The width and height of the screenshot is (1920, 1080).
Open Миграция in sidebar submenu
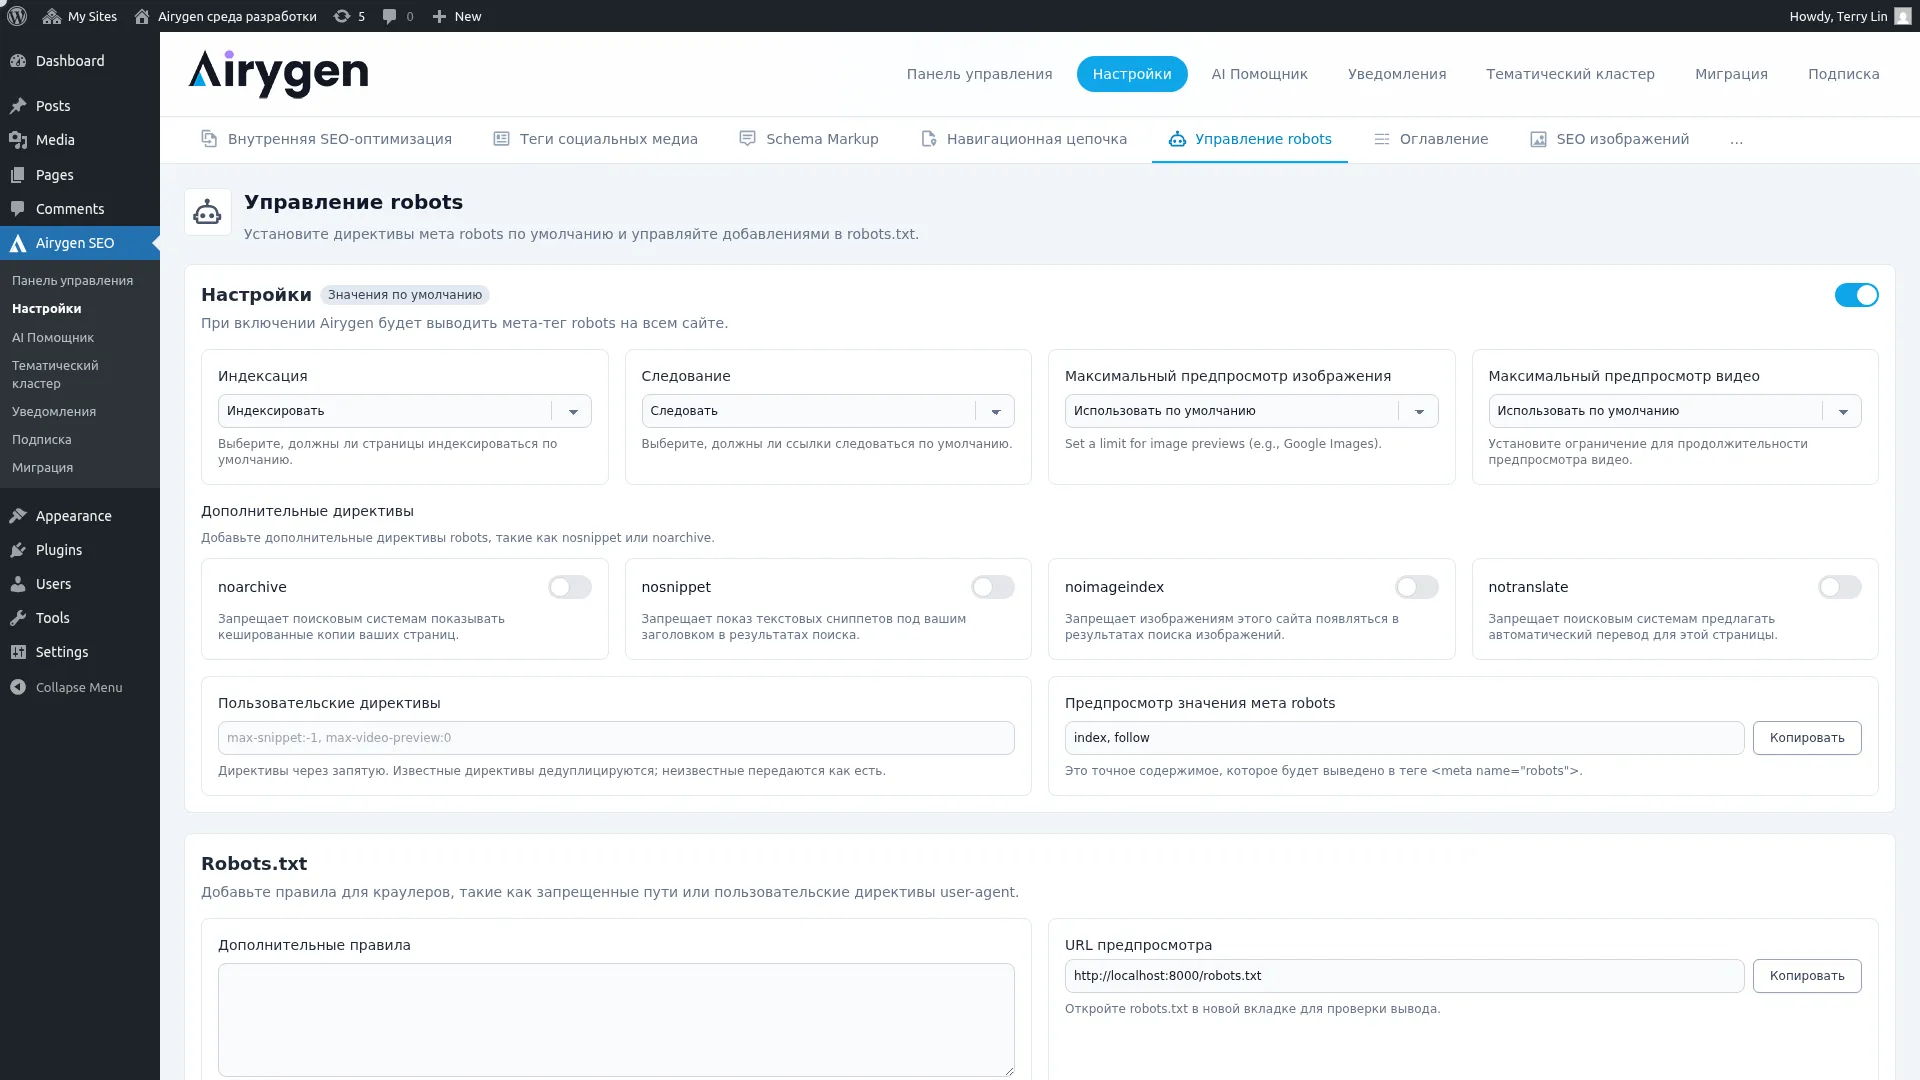42,468
